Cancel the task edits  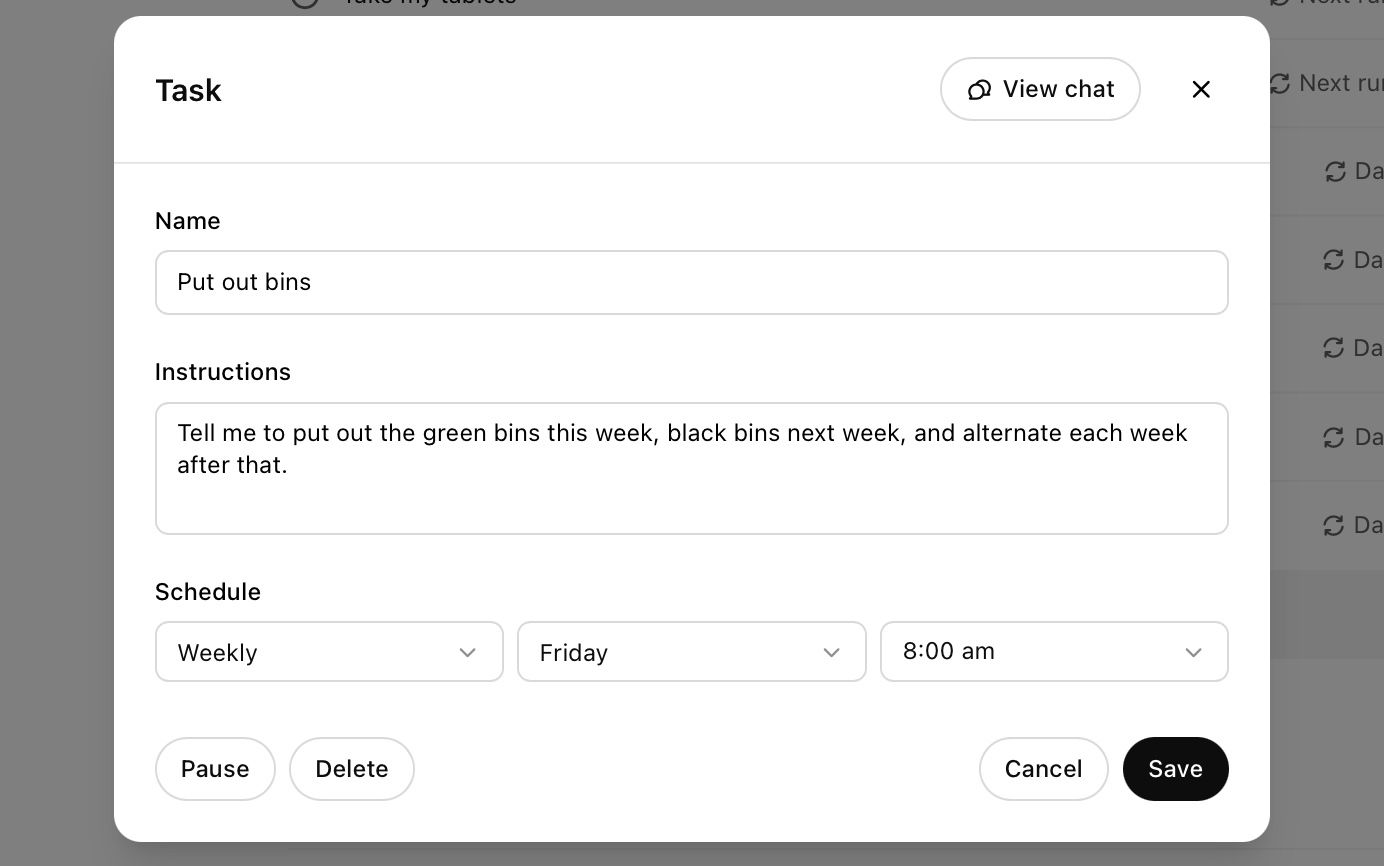coord(1043,769)
